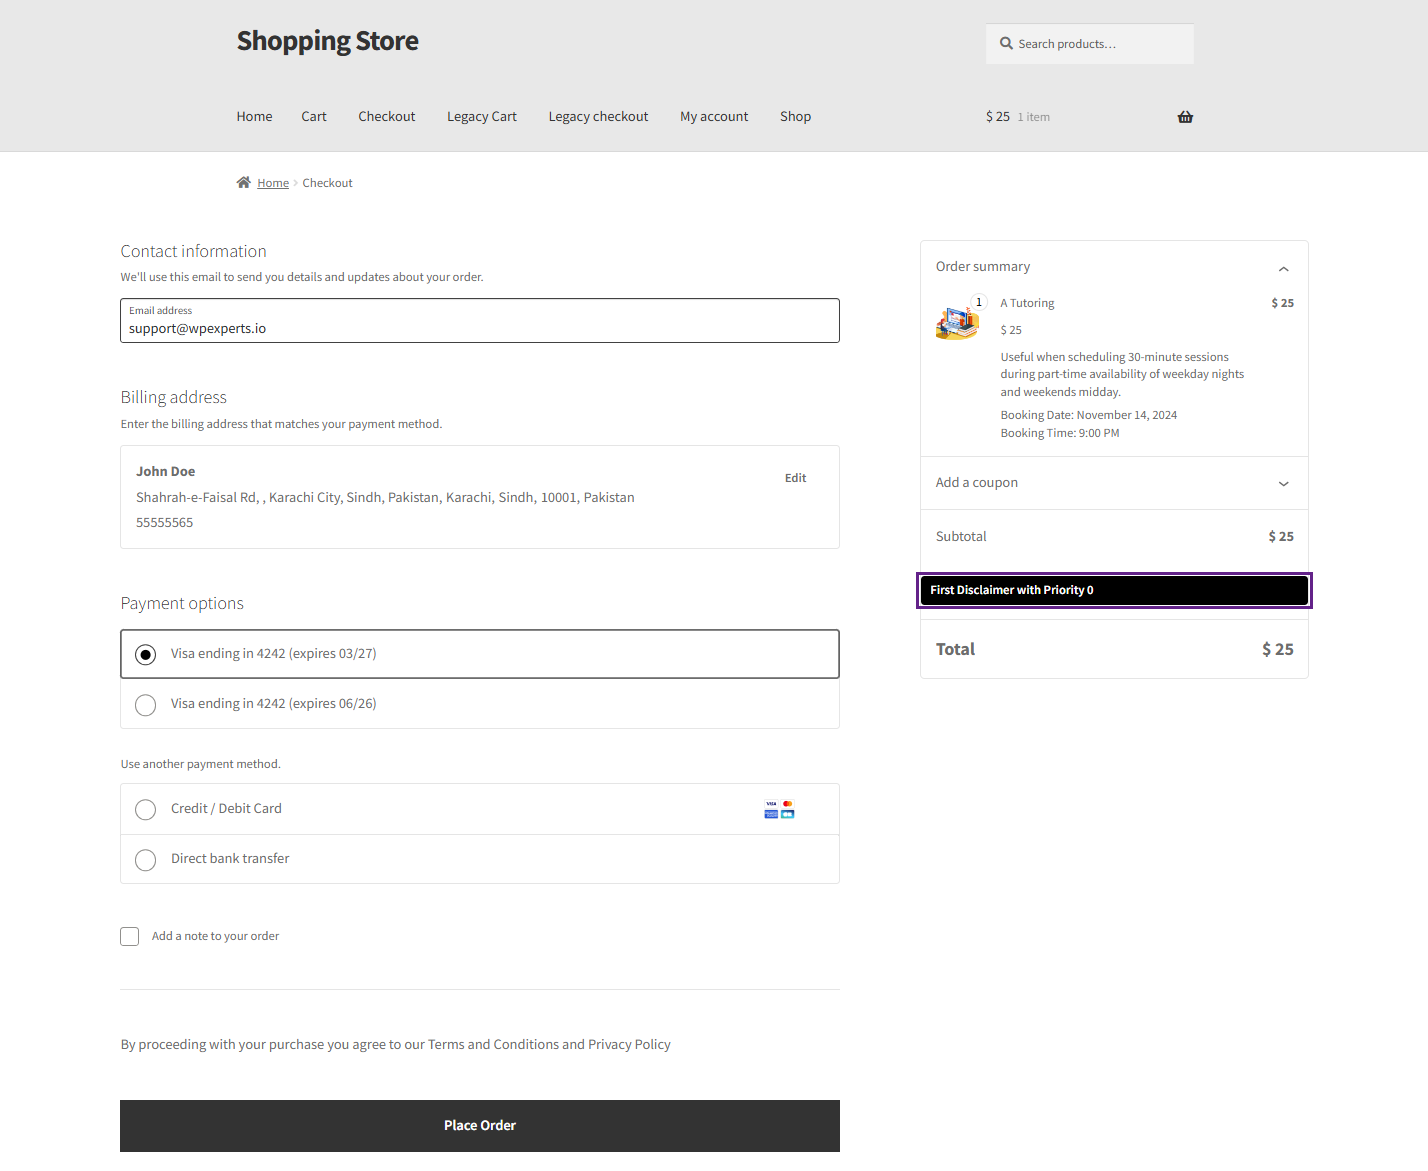
Task: Click the card brand logos icon
Action: click(x=779, y=809)
